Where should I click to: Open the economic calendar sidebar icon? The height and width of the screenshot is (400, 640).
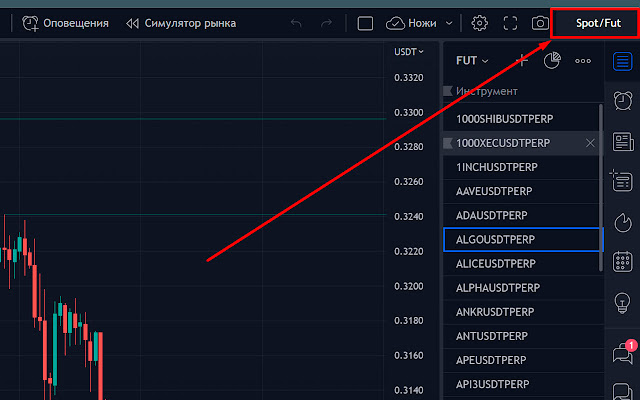click(623, 261)
